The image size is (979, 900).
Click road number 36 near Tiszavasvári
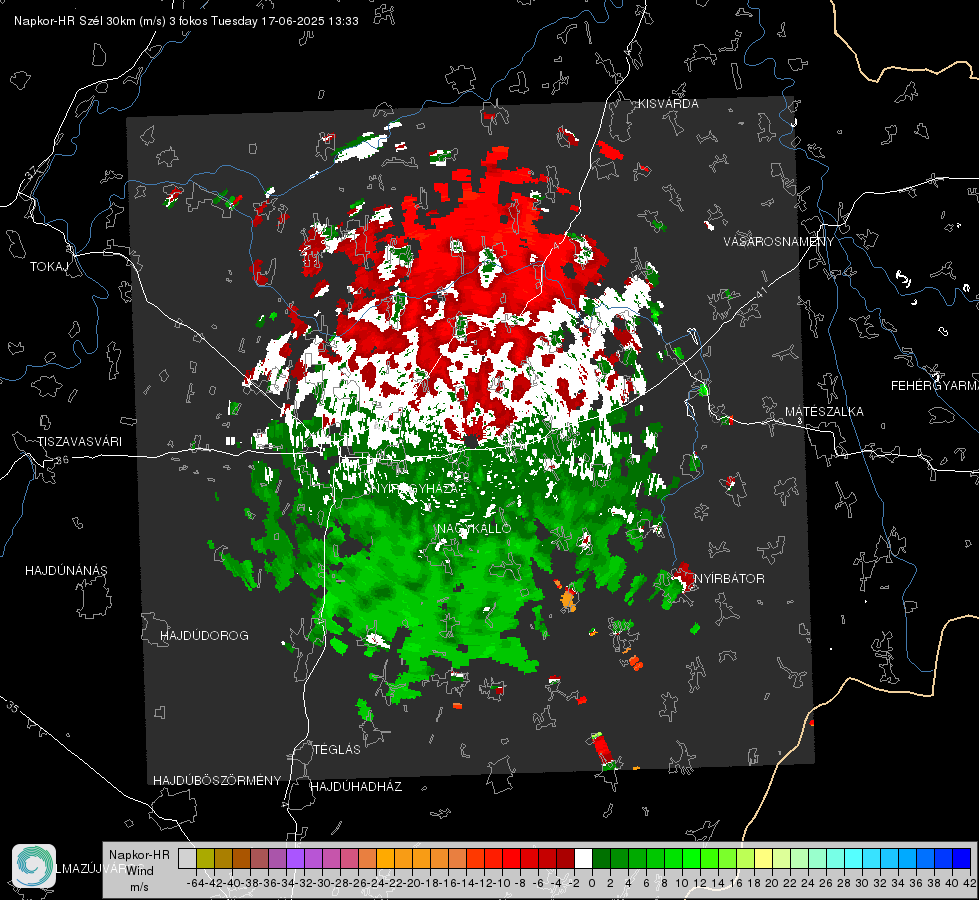tap(62, 460)
